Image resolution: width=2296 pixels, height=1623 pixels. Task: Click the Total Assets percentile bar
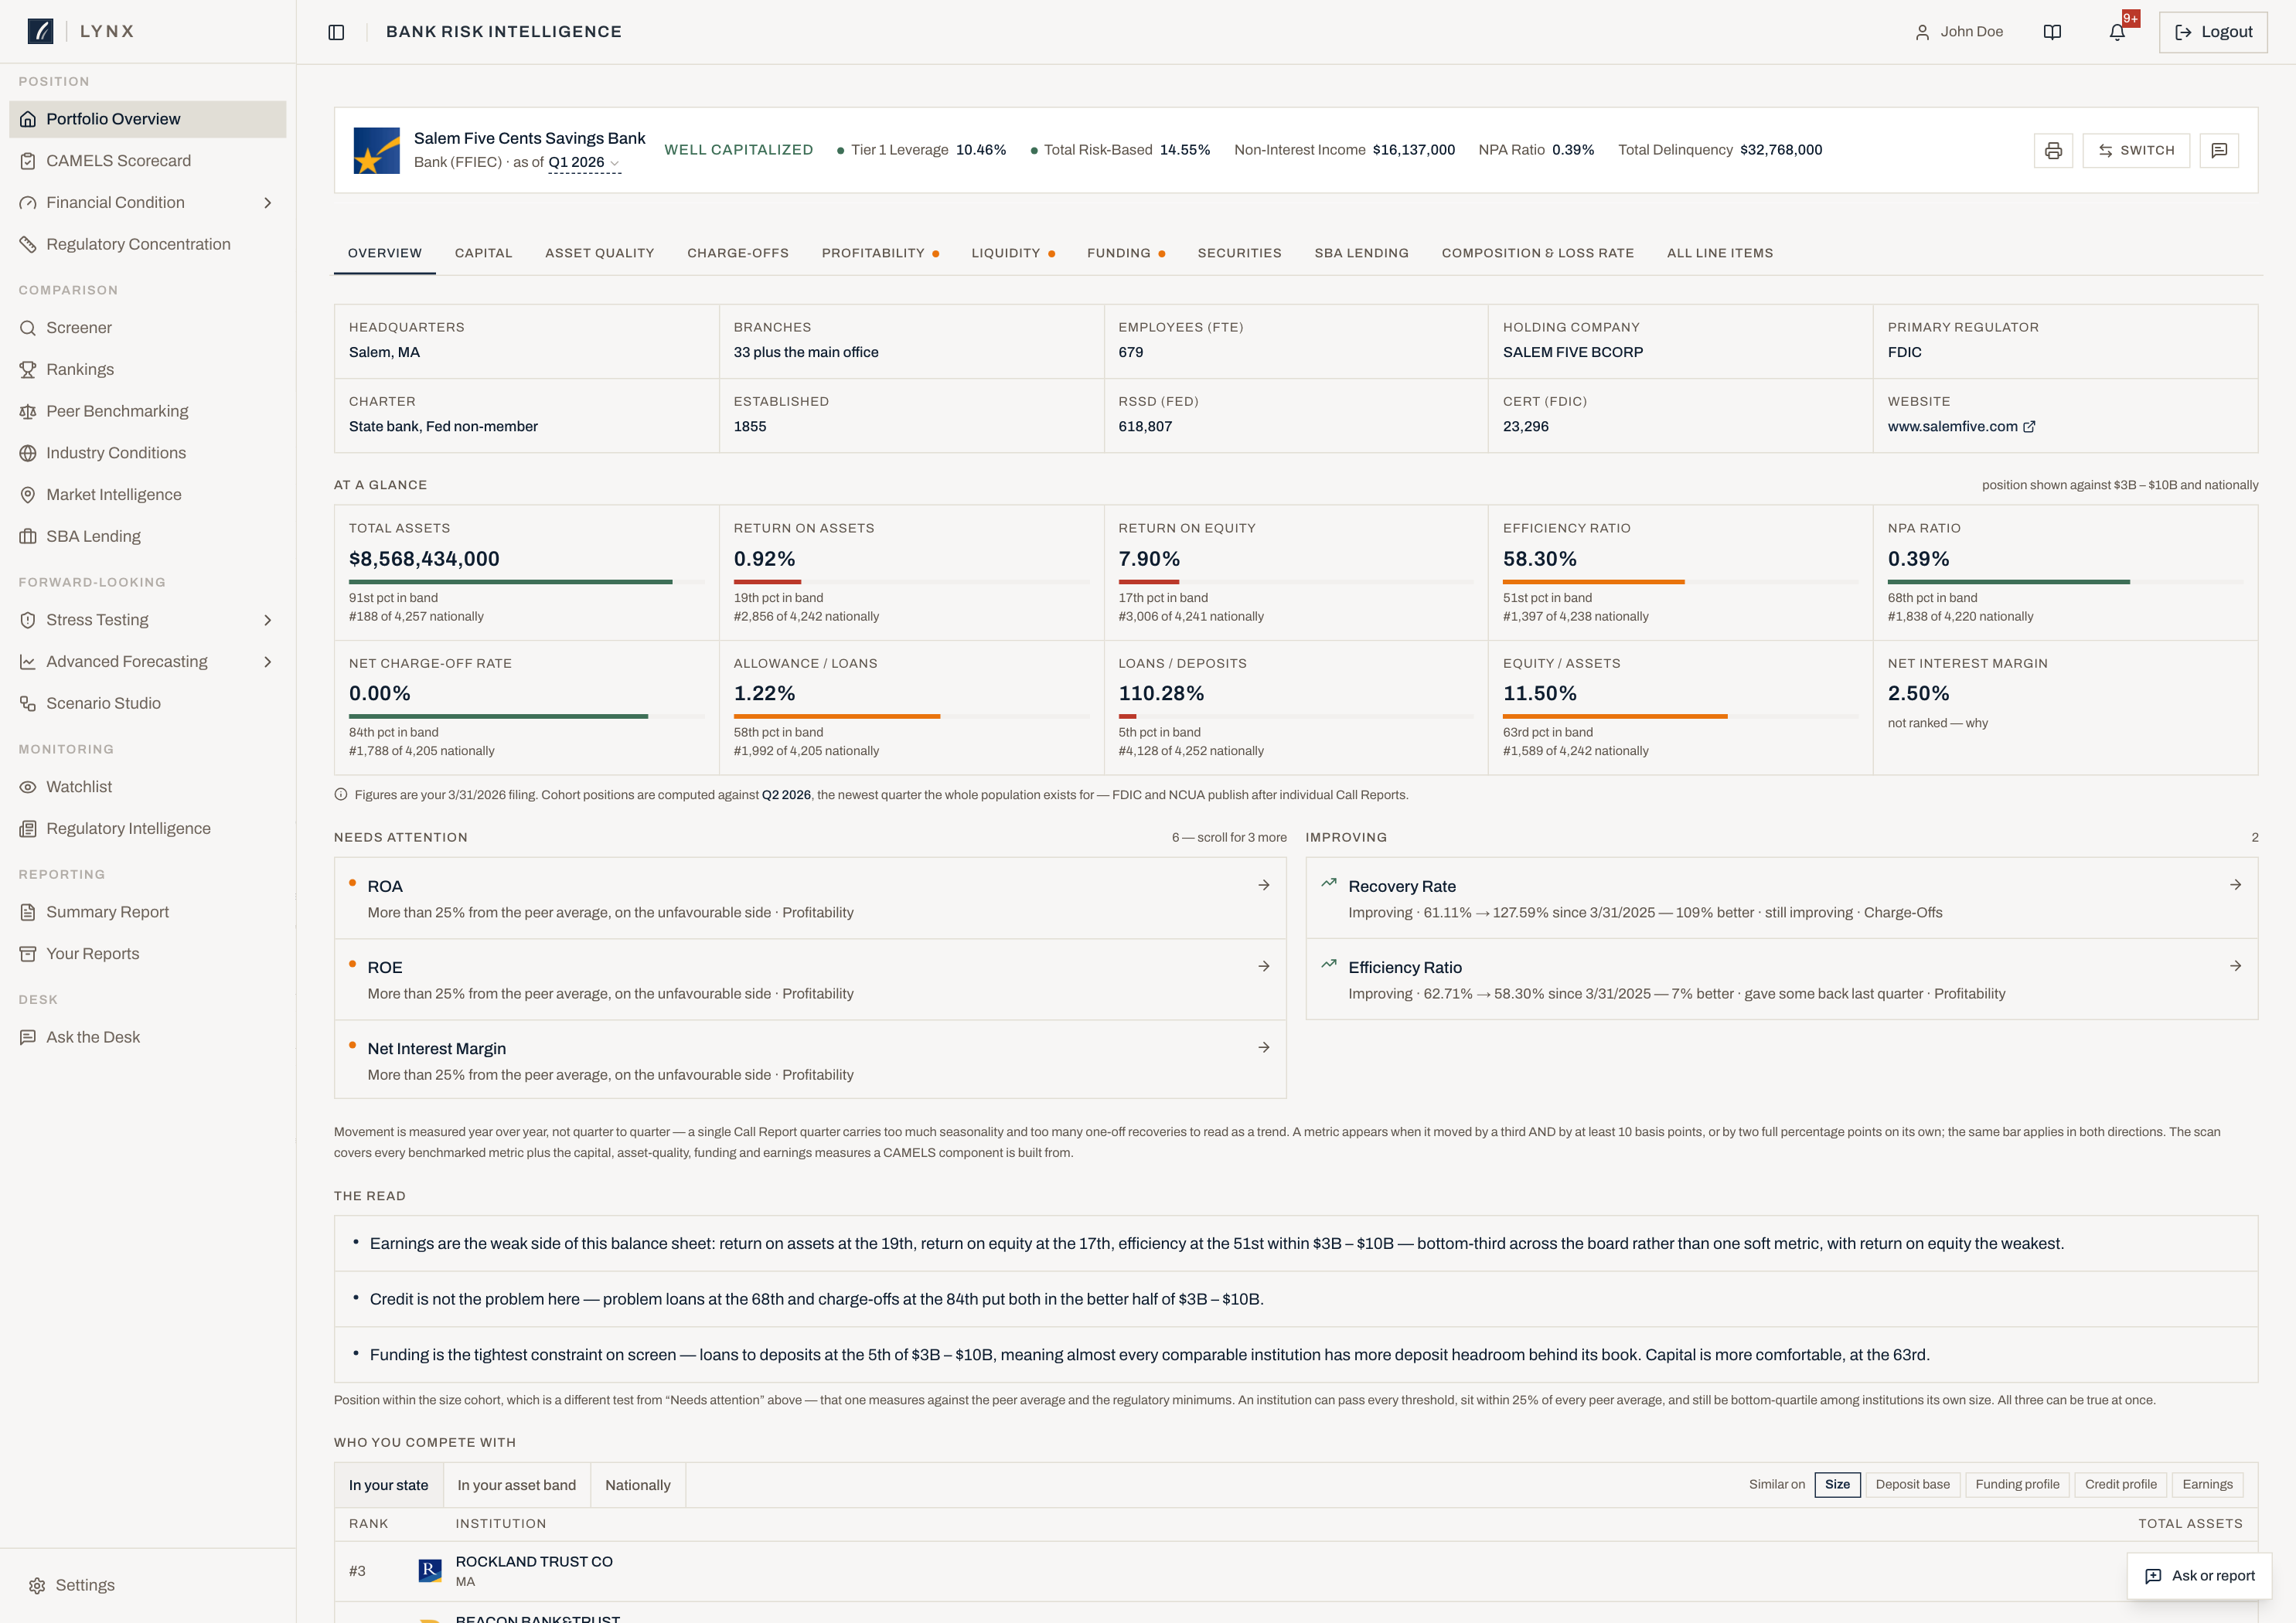point(526,582)
